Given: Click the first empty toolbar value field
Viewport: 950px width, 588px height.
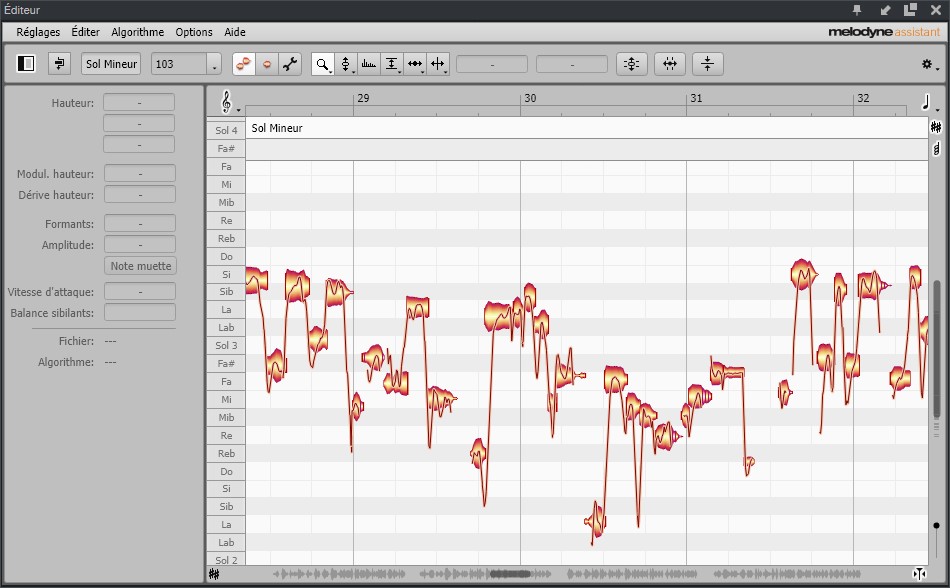Looking at the screenshot, I should (x=492, y=64).
